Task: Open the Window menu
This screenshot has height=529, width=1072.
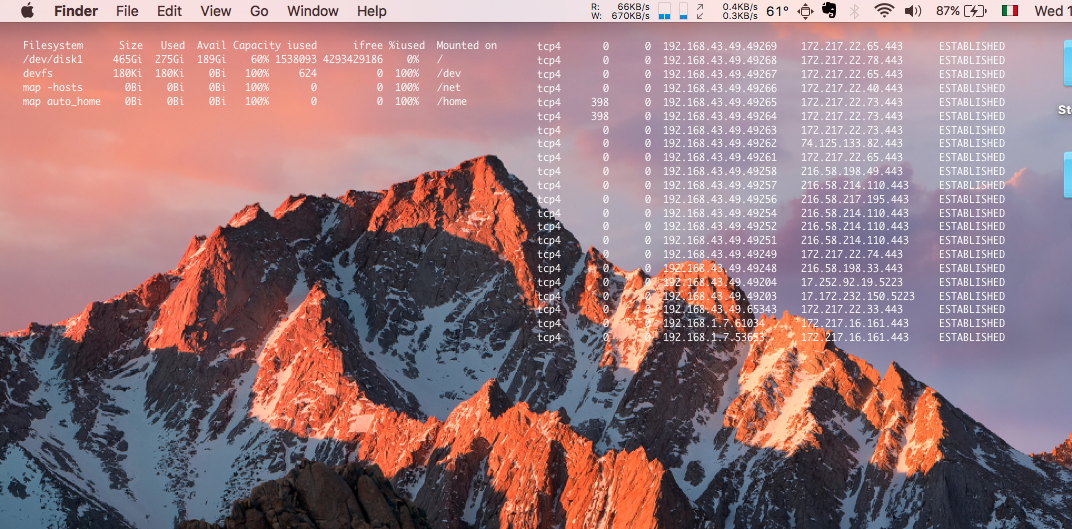Action: pyautogui.click(x=313, y=11)
